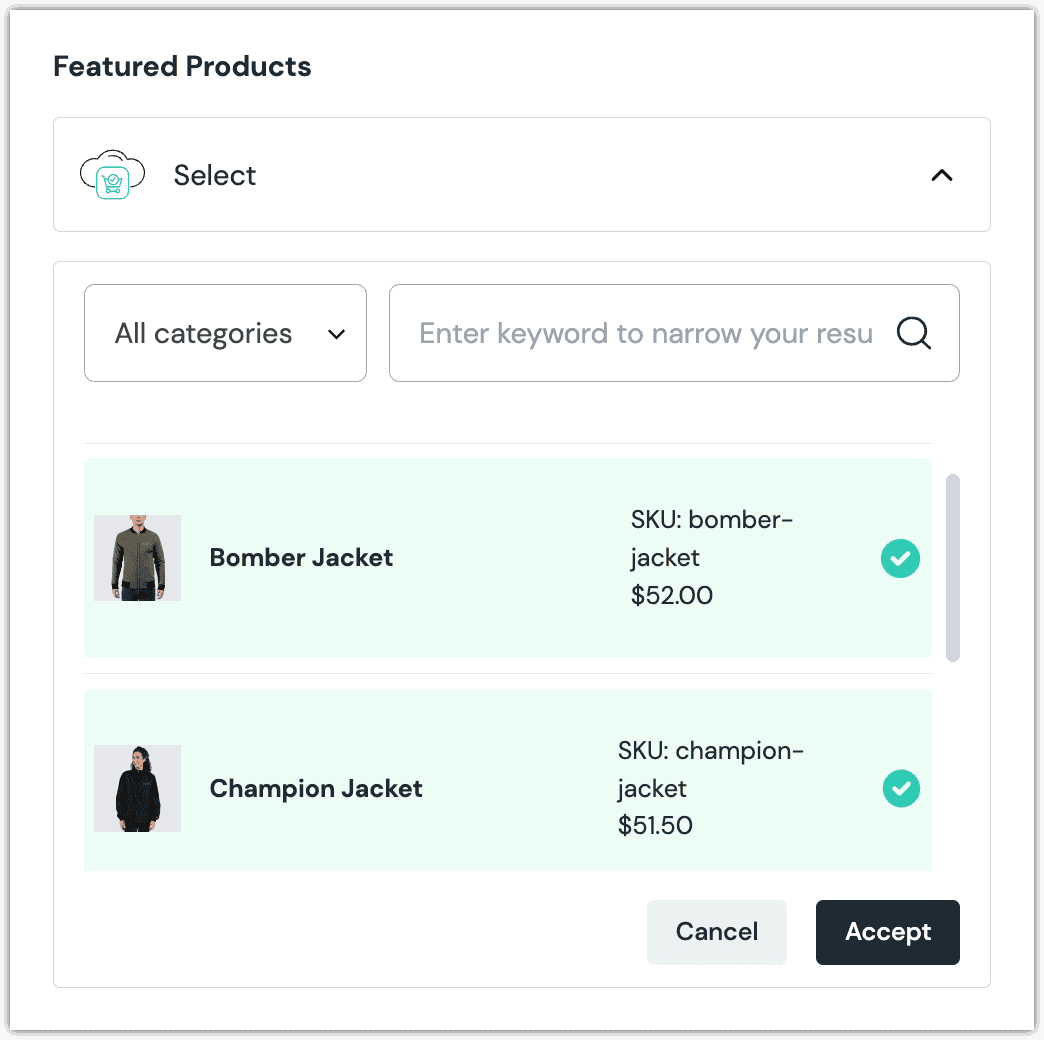Click the Champion Jacket product thumbnail
Screen dimensions: 1044x1040
pos(137,788)
